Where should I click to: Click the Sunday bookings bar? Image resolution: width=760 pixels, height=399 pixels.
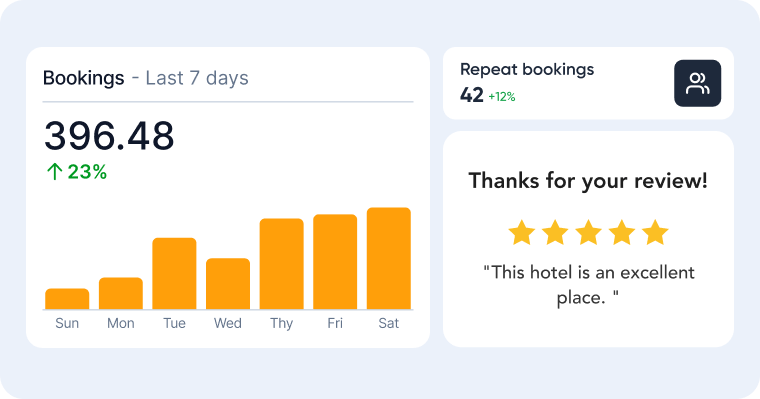pyautogui.click(x=67, y=299)
